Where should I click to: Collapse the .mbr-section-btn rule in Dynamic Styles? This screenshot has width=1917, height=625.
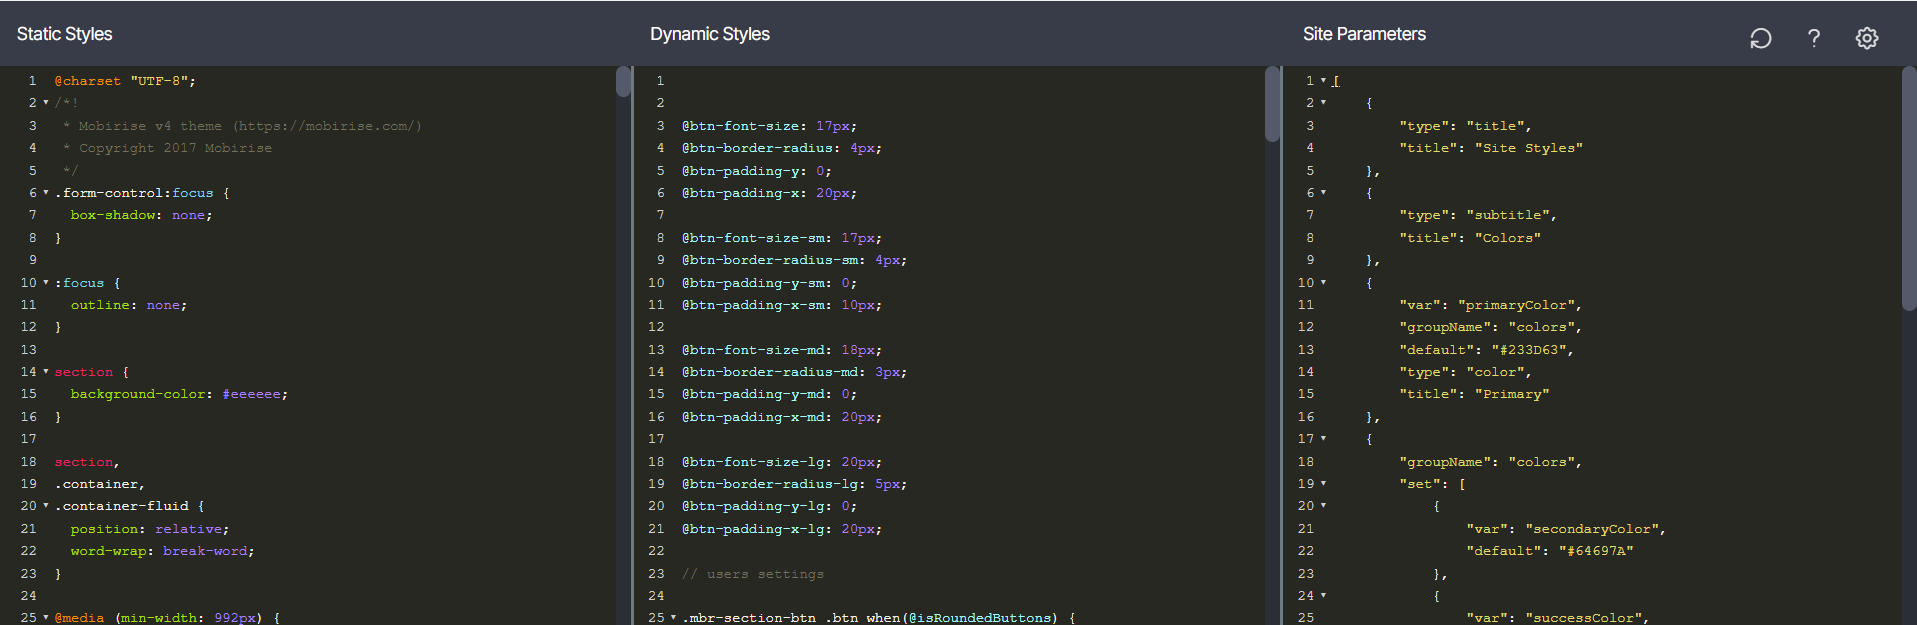[x=673, y=618]
